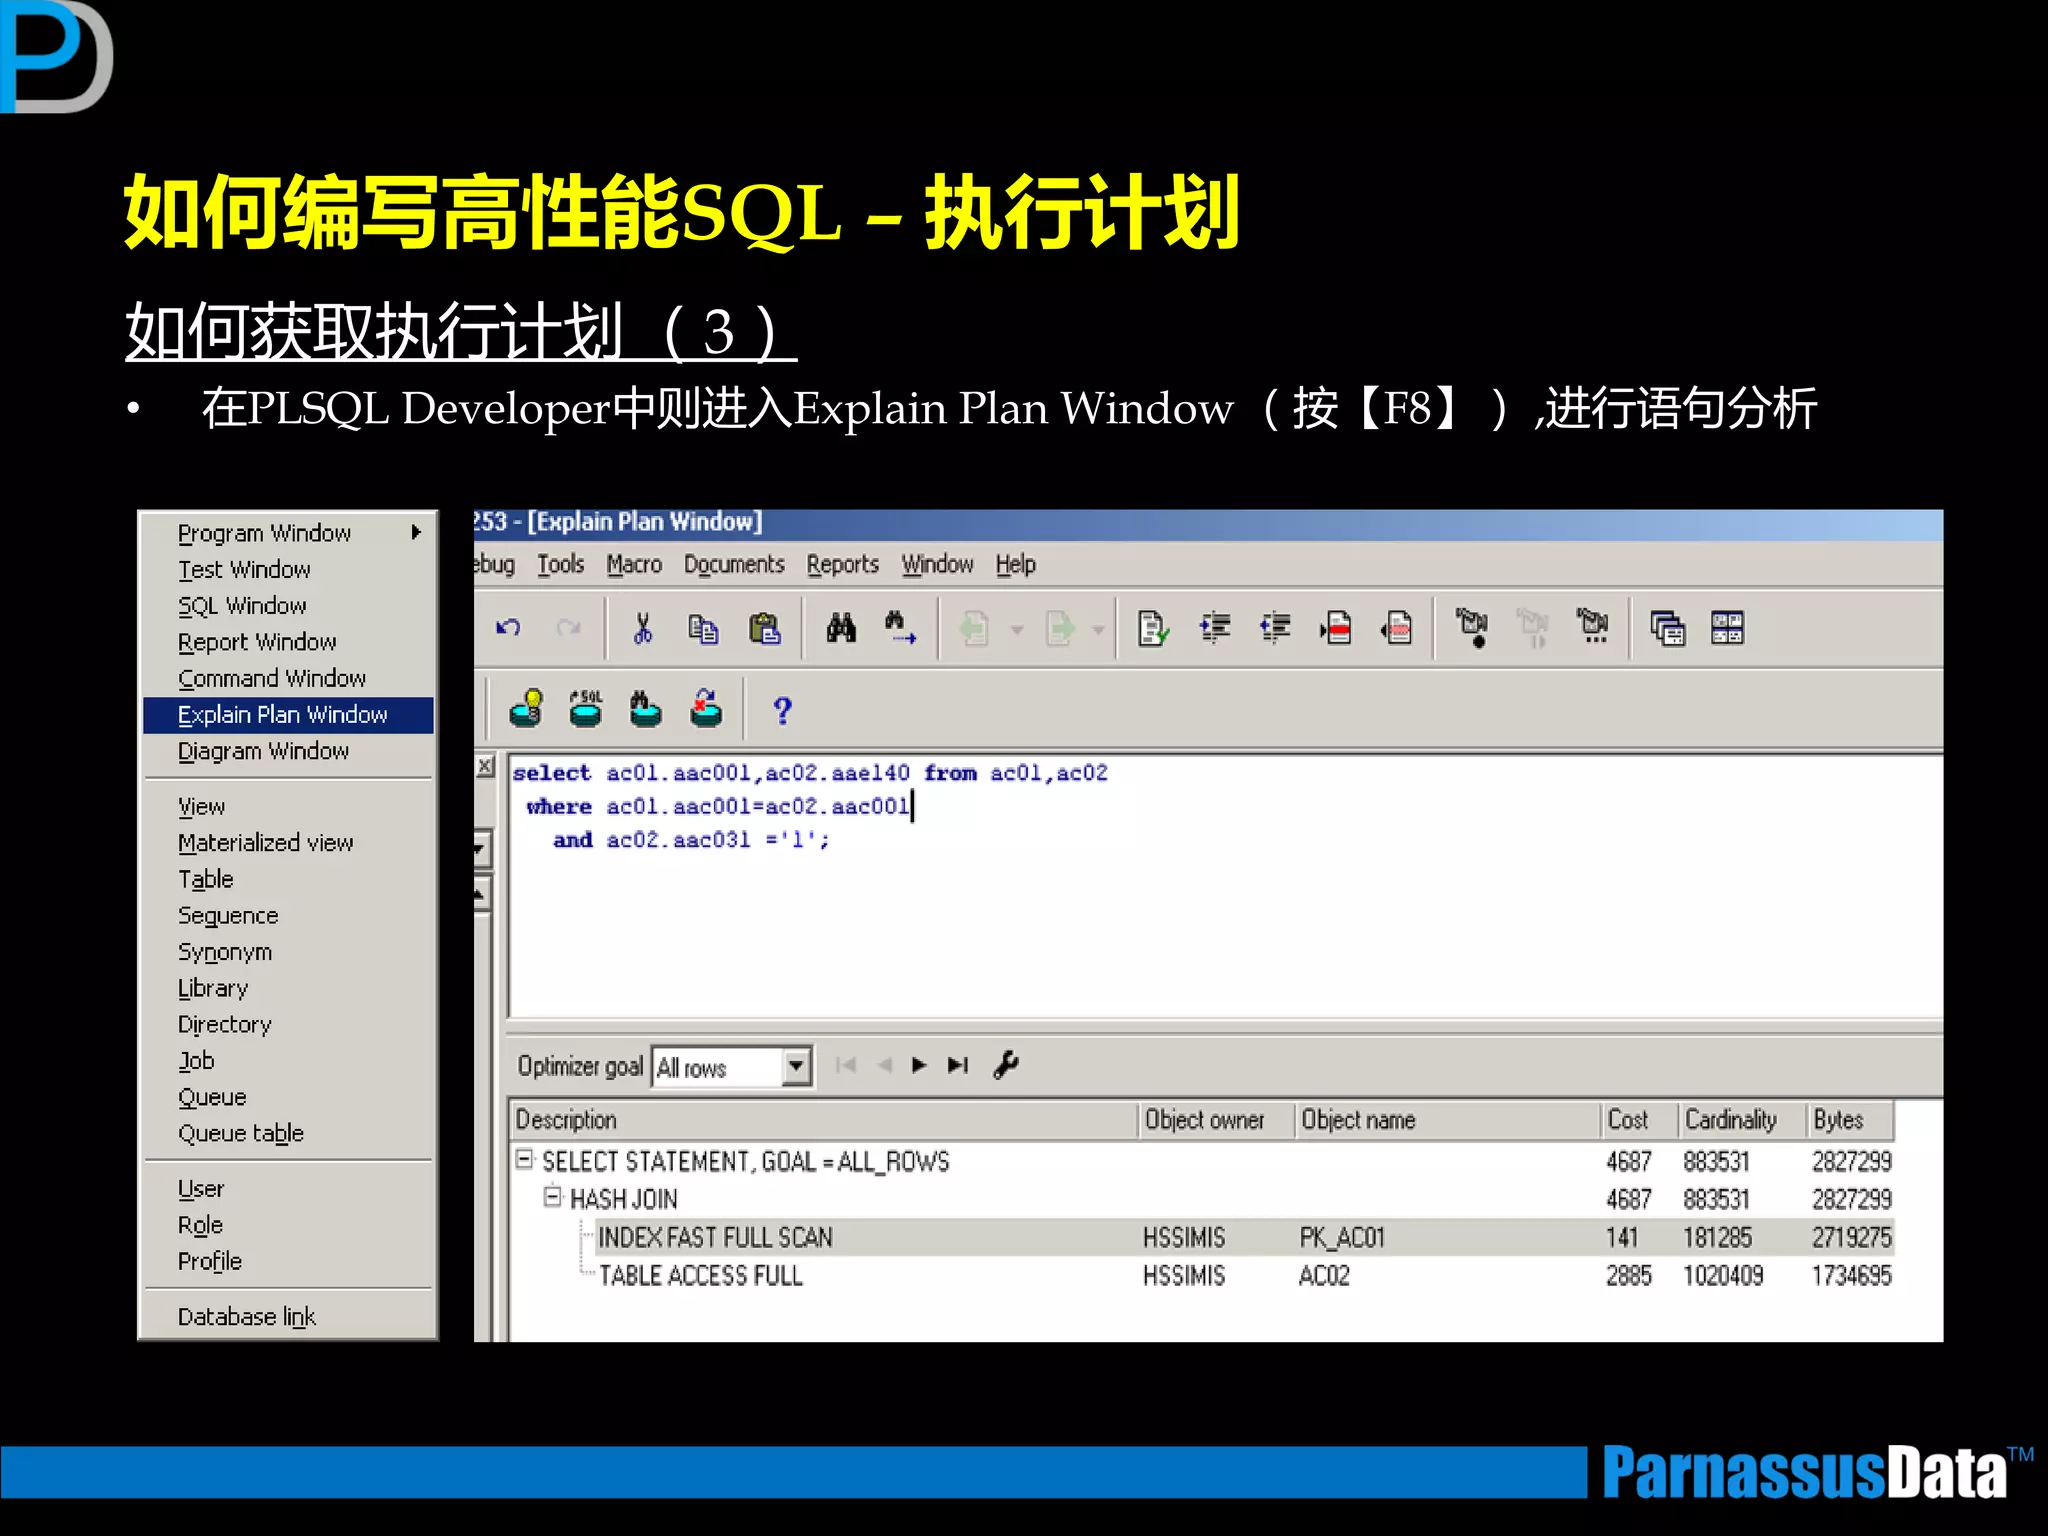The width and height of the screenshot is (2048, 1536).
Task: Click the first operation navigation button
Action: (x=846, y=1065)
